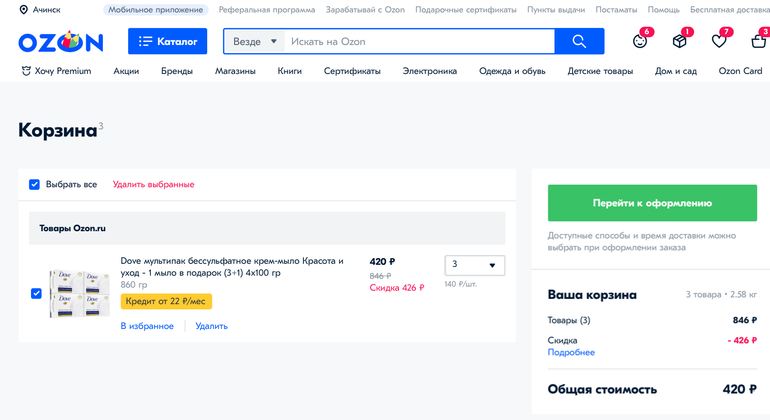Toggle the Выбрать все checkbox
The image size is (770, 420).
35,185
